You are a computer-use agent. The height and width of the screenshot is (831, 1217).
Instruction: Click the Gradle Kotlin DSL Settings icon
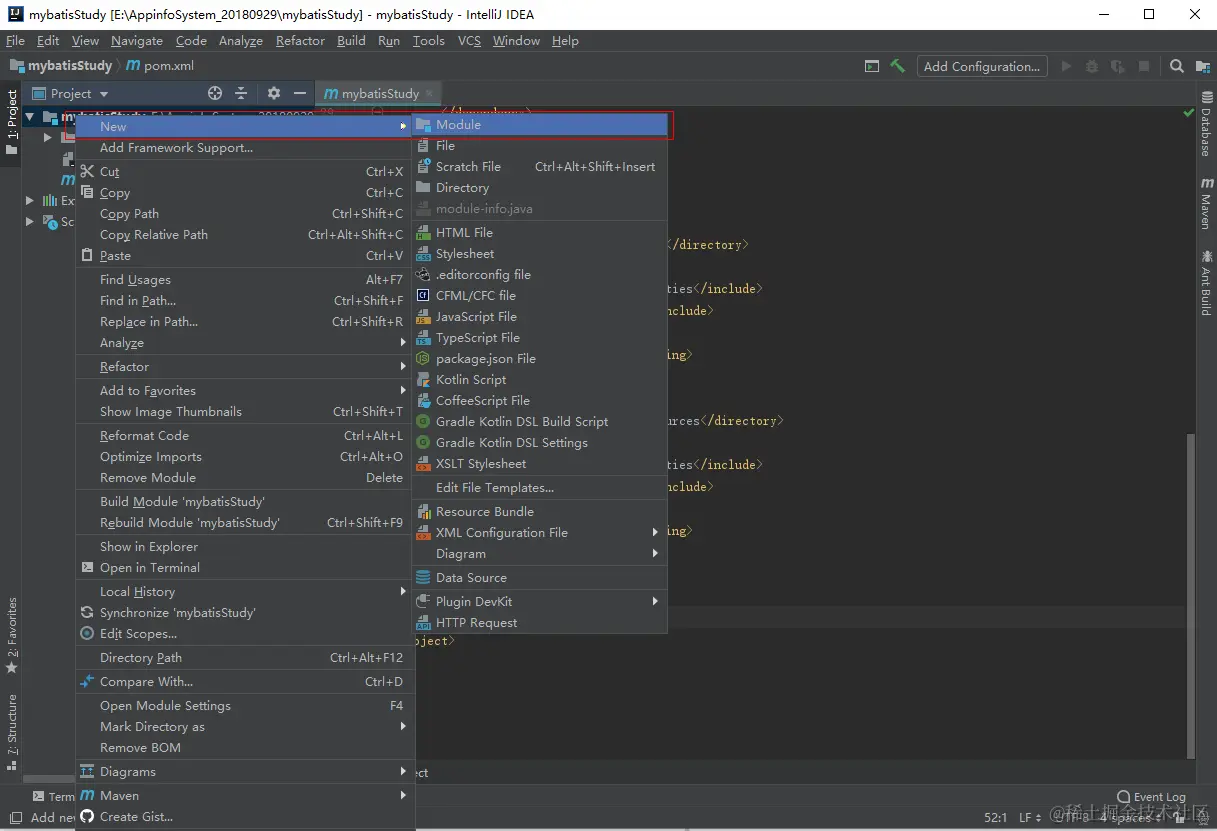(423, 443)
